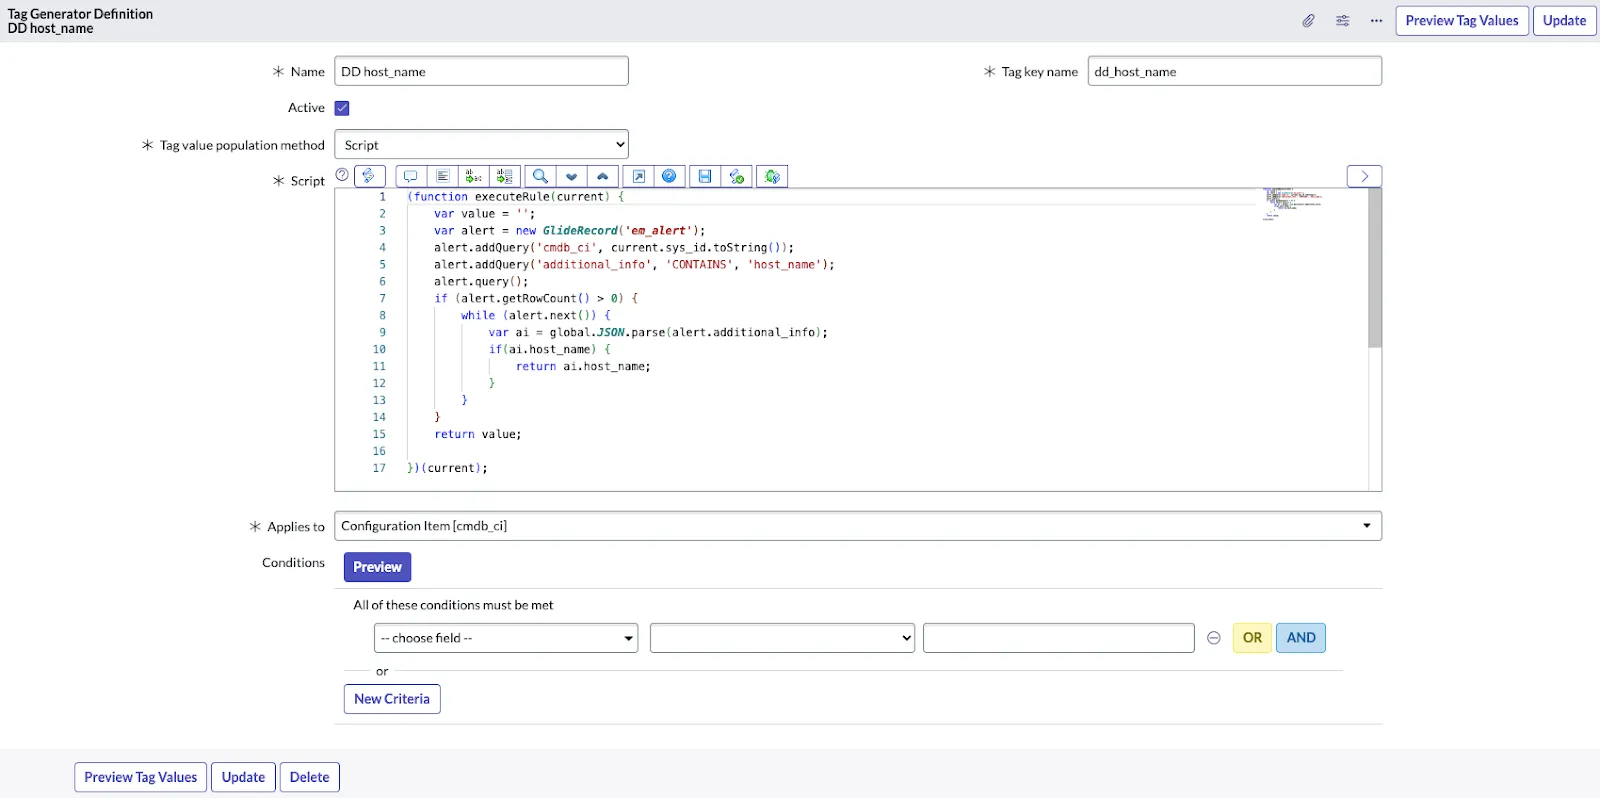Click the bottom Preview Tag Values button
1600x798 pixels.
(141, 777)
